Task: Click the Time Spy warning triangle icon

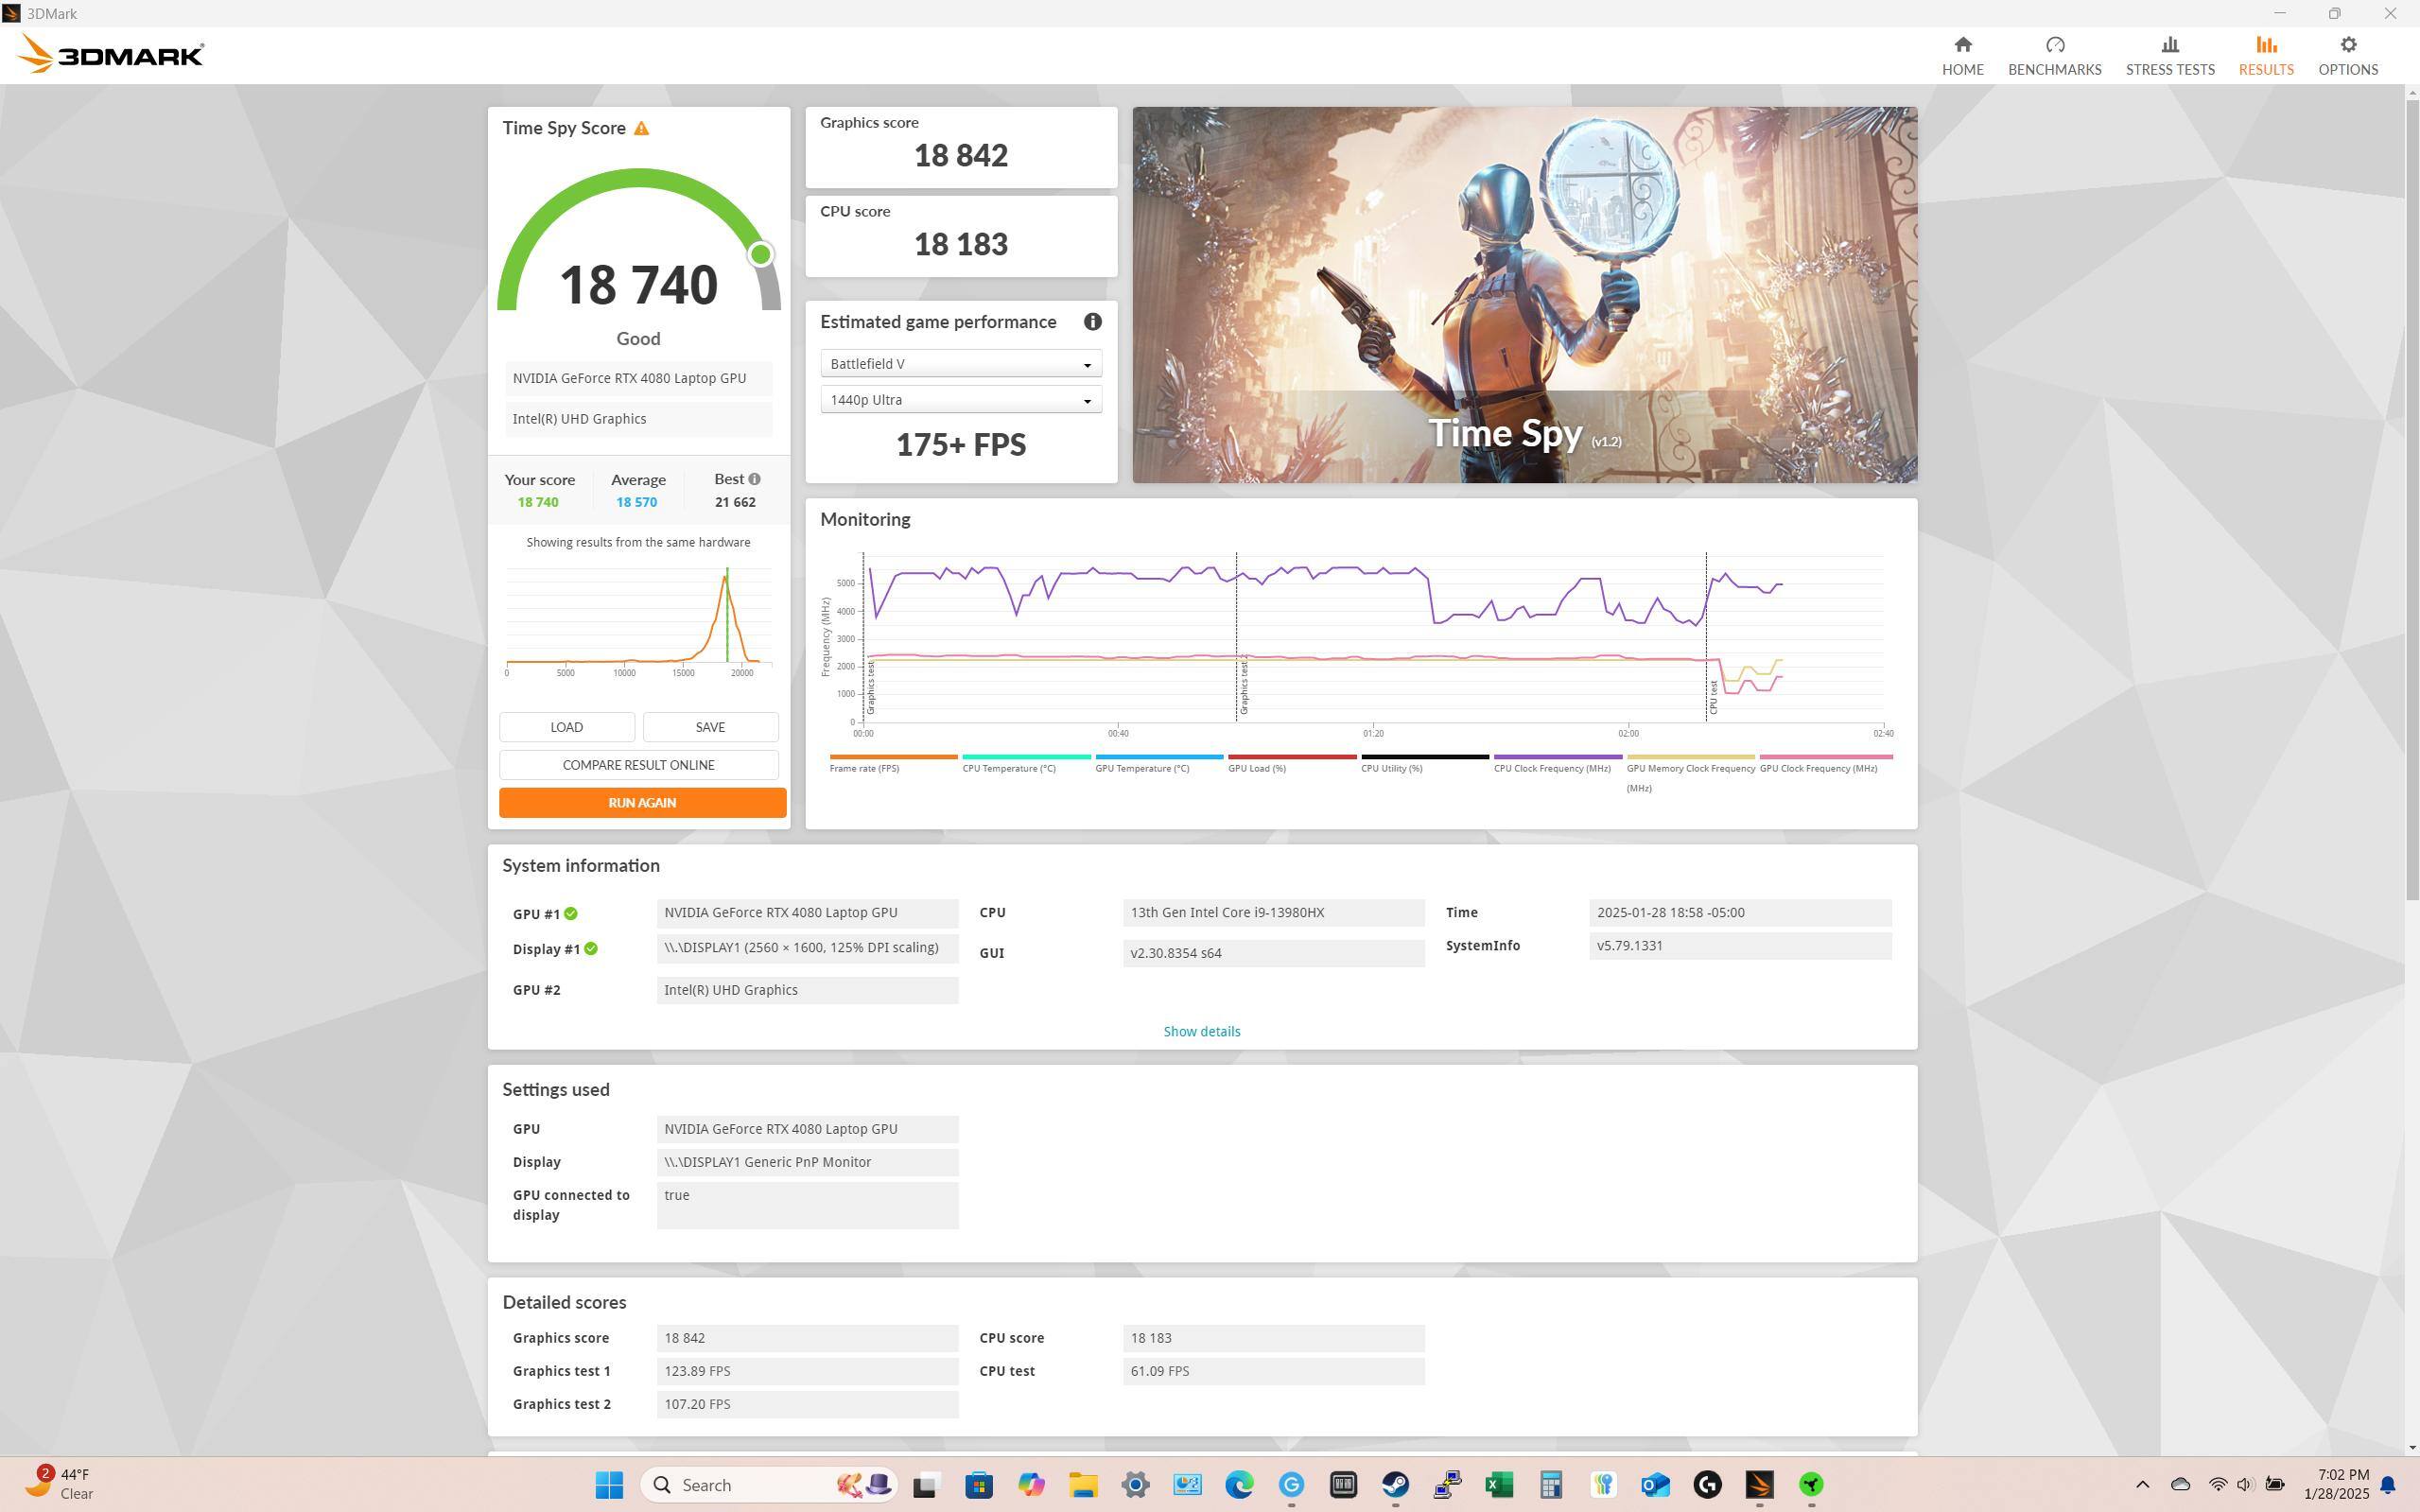Action: [641, 129]
